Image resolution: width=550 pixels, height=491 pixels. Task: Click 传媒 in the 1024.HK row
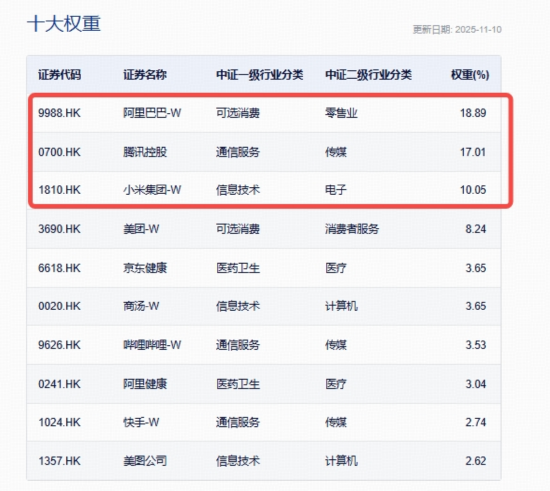[x=336, y=422]
